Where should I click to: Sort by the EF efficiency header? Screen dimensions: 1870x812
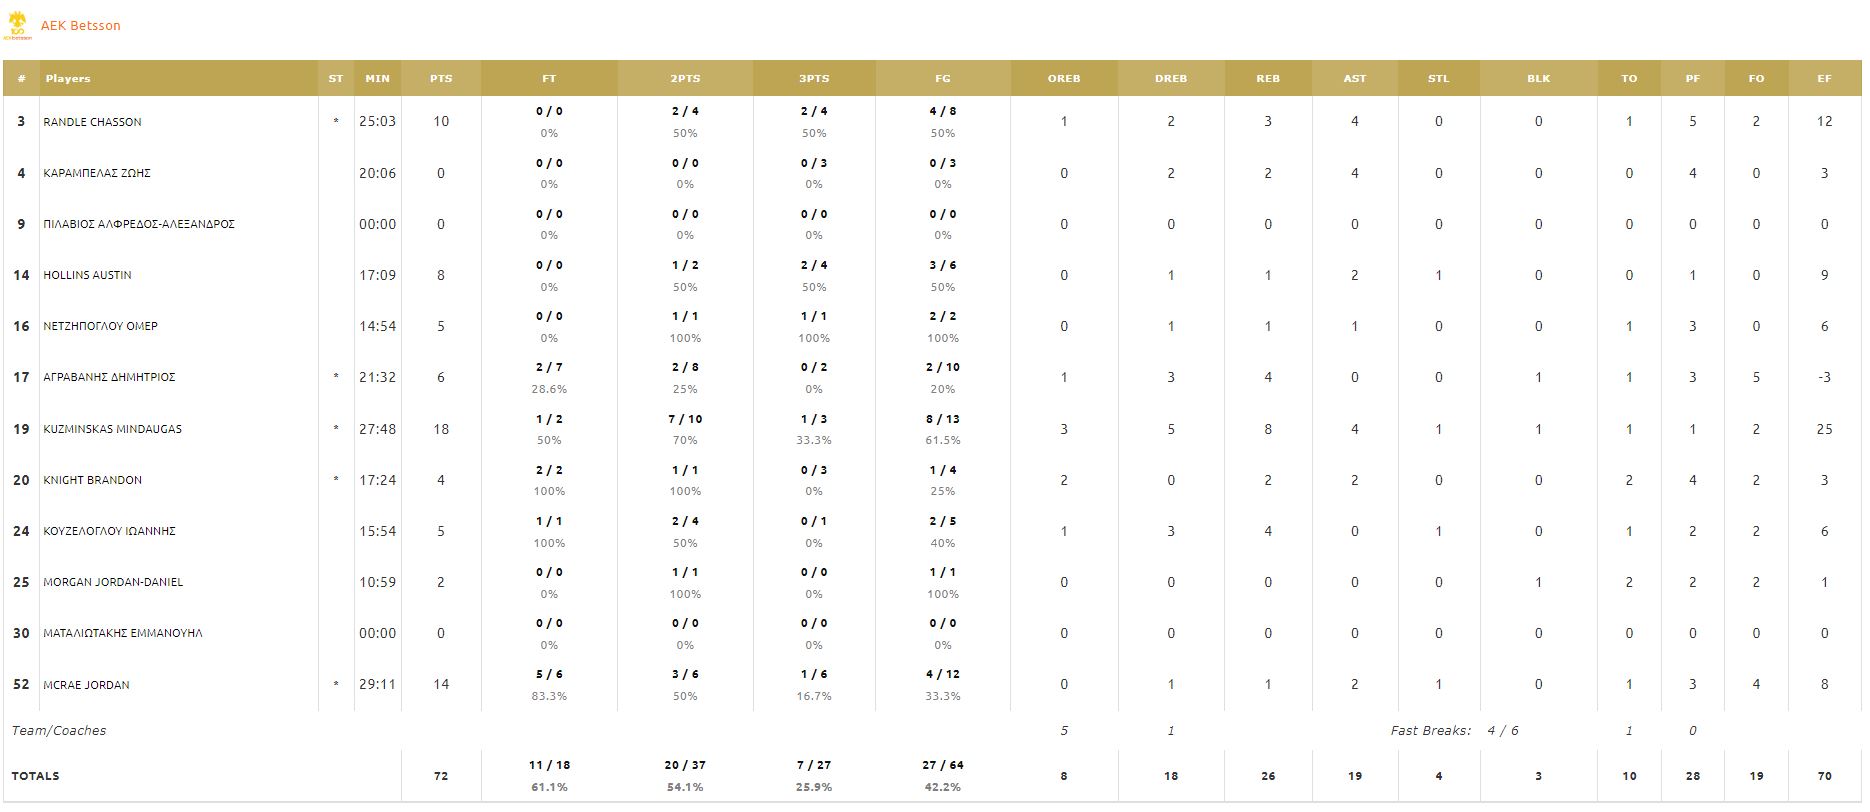1824,78
